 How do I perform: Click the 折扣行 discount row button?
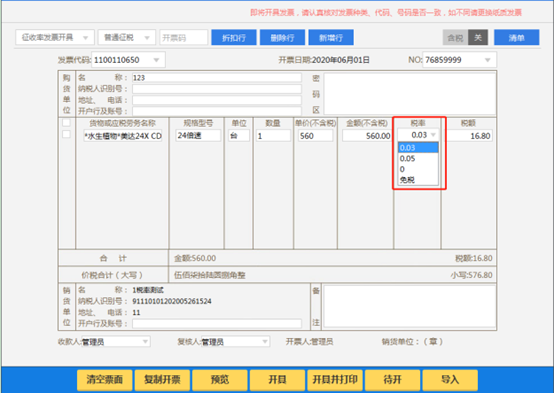(x=234, y=37)
